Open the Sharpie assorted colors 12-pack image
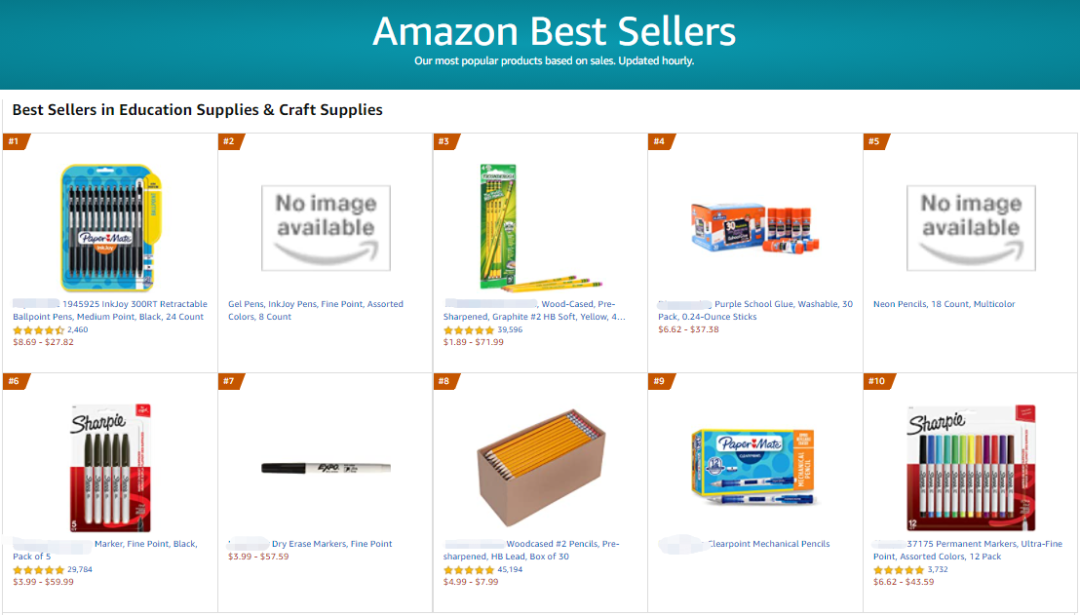 pos(970,467)
